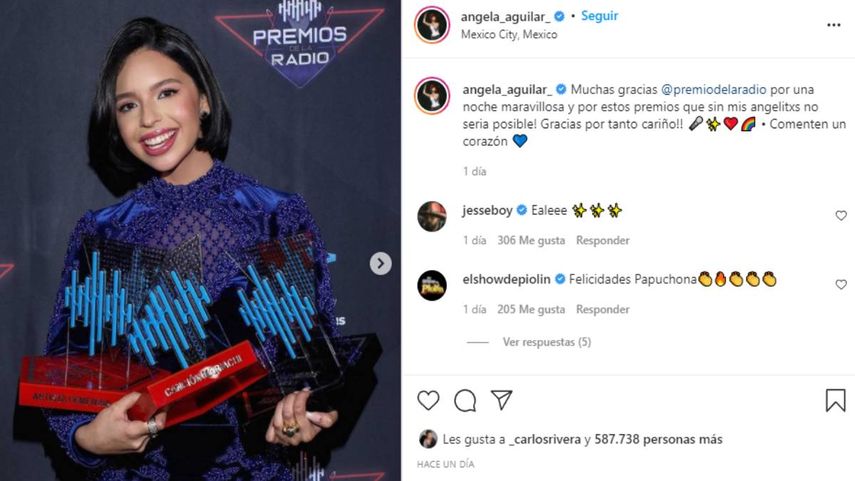Like elshowdepiolin's comment with the heart
855x481 pixels.
point(841,284)
